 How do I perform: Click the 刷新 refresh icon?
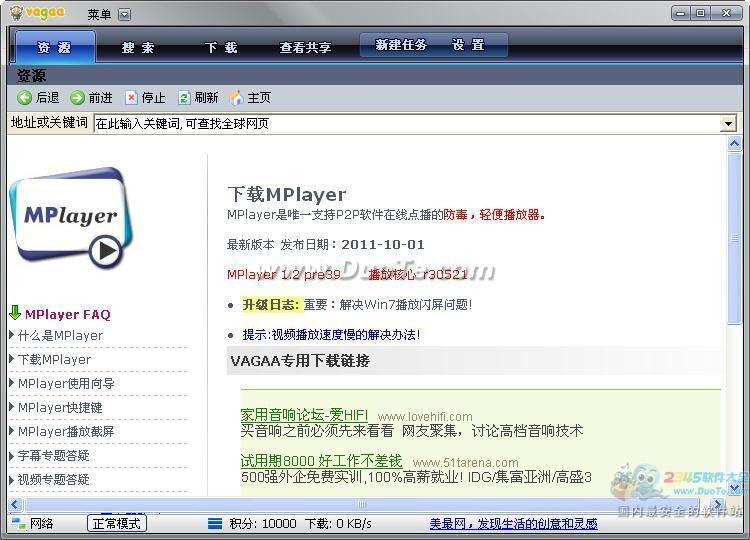point(184,98)
